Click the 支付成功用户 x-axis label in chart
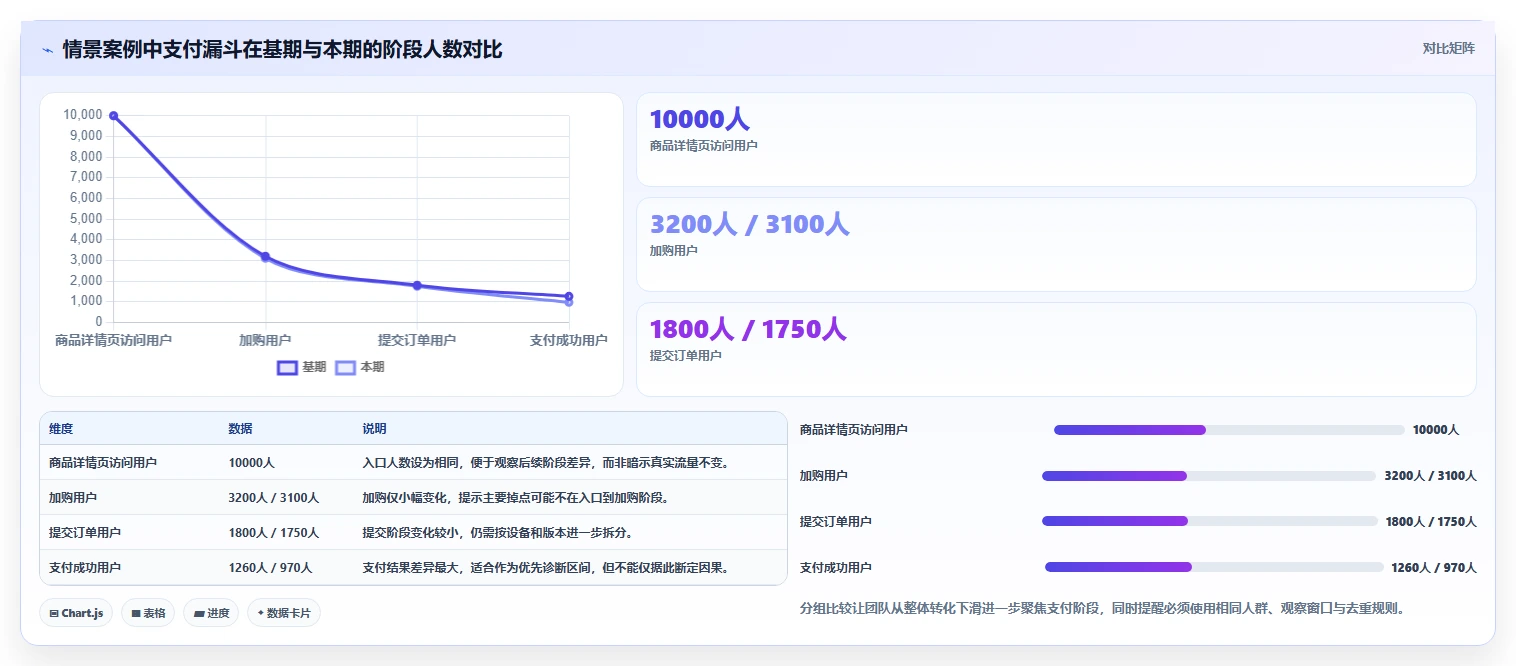 [569, 340]
